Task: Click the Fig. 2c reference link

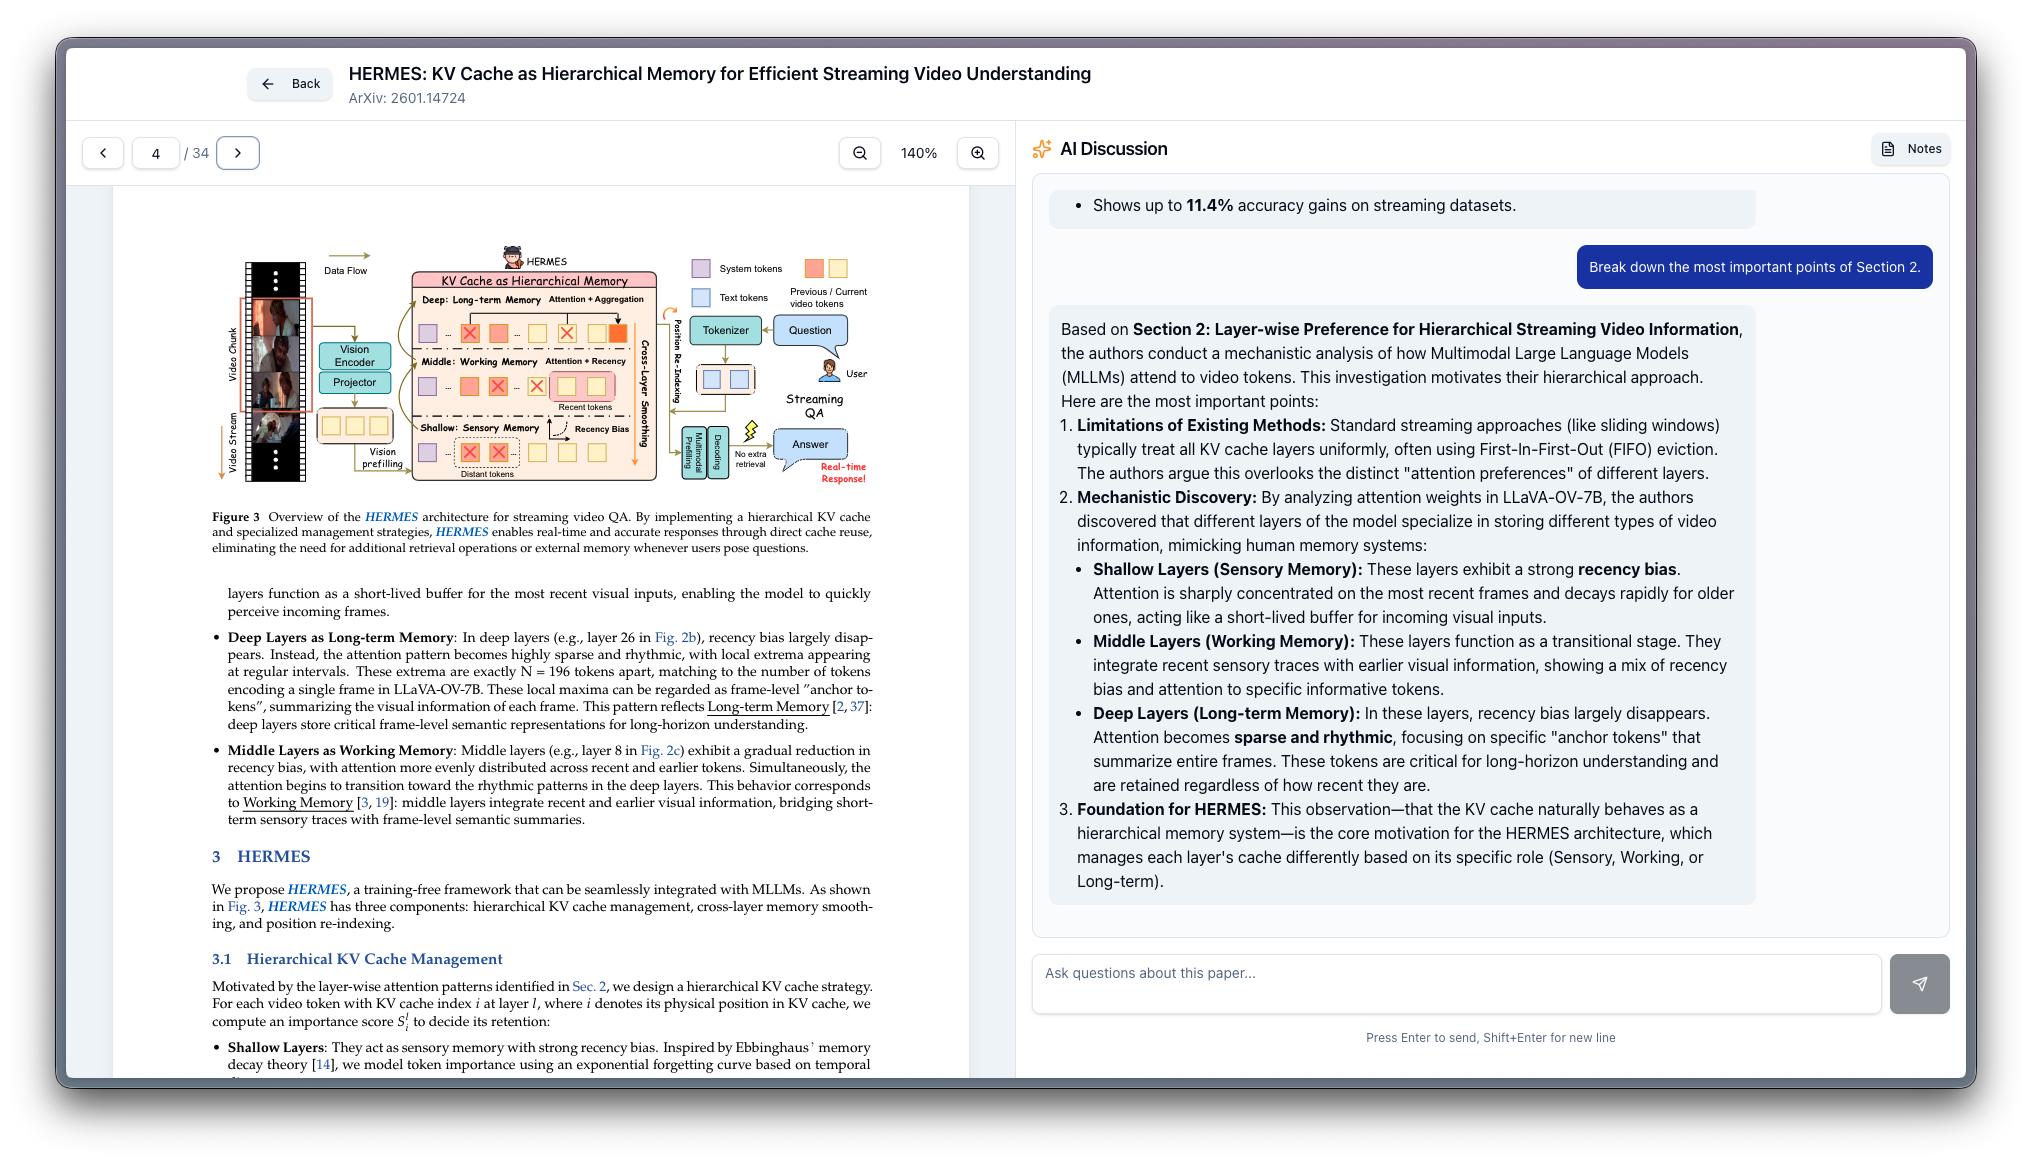Action: pyautogui.click(x=660, y=750)
